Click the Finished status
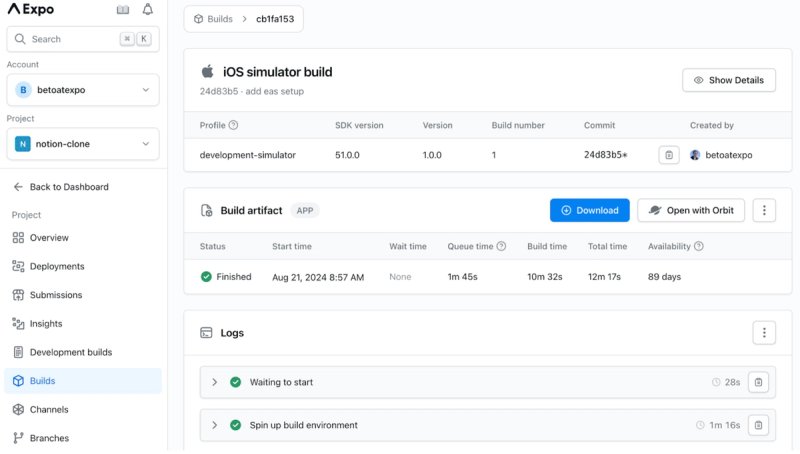This screenshot has height=454, width=800. click(x=226, y=276)
